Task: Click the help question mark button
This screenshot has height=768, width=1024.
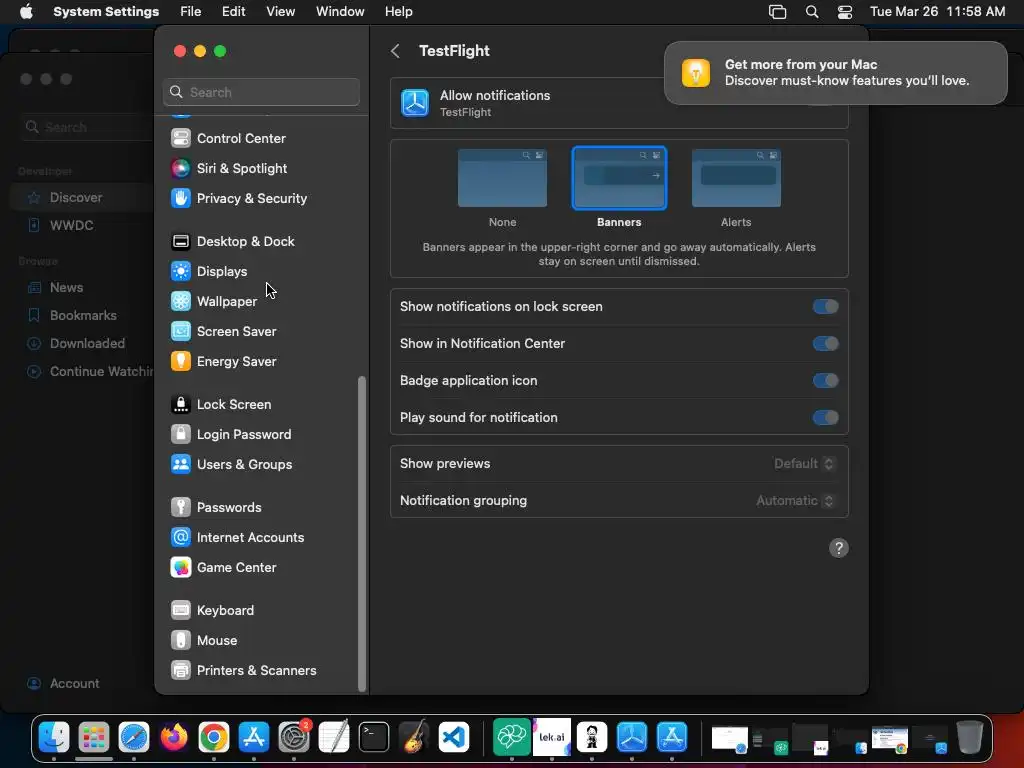Action: click(x=839, y=549)
